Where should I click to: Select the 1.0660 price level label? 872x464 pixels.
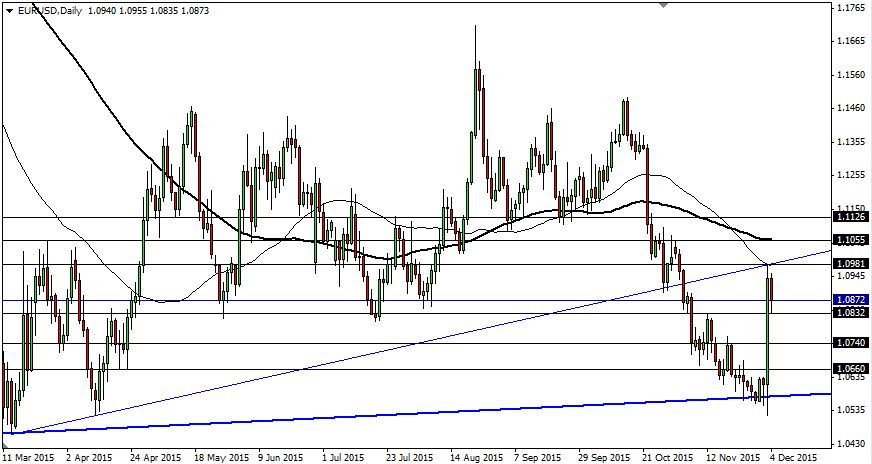click(x=850, y=367)
